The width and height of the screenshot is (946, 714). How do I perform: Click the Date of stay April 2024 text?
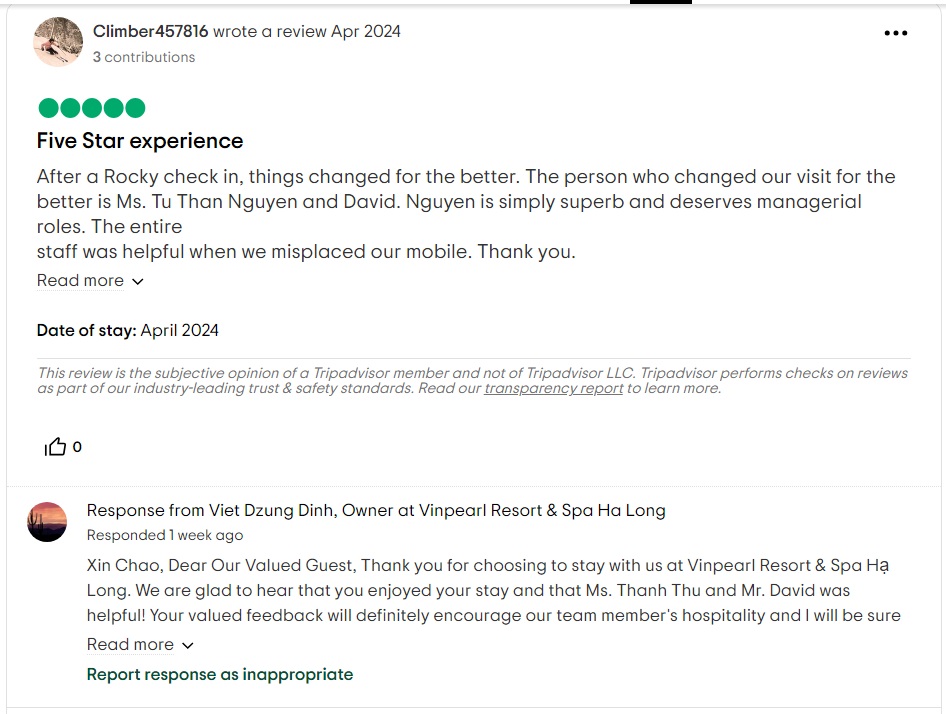[x=128, y=330]
